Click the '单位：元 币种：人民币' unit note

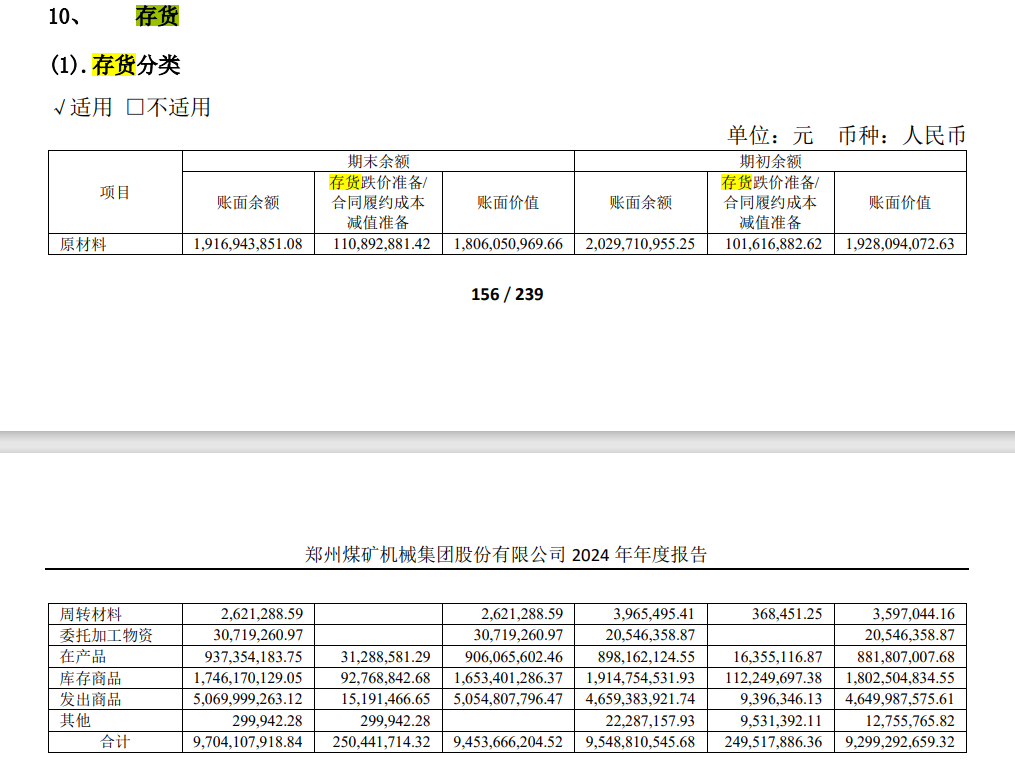coord(846,135)
